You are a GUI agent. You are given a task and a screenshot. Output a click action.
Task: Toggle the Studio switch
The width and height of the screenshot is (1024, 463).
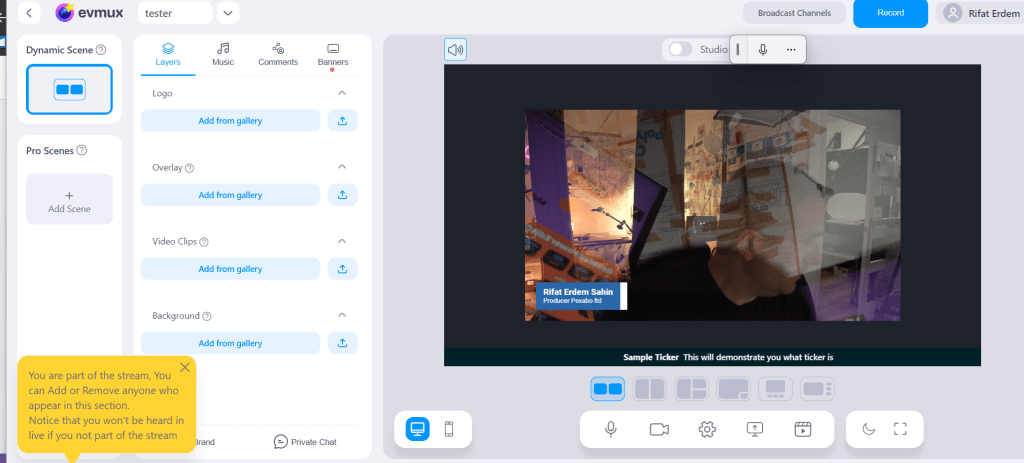680,50
